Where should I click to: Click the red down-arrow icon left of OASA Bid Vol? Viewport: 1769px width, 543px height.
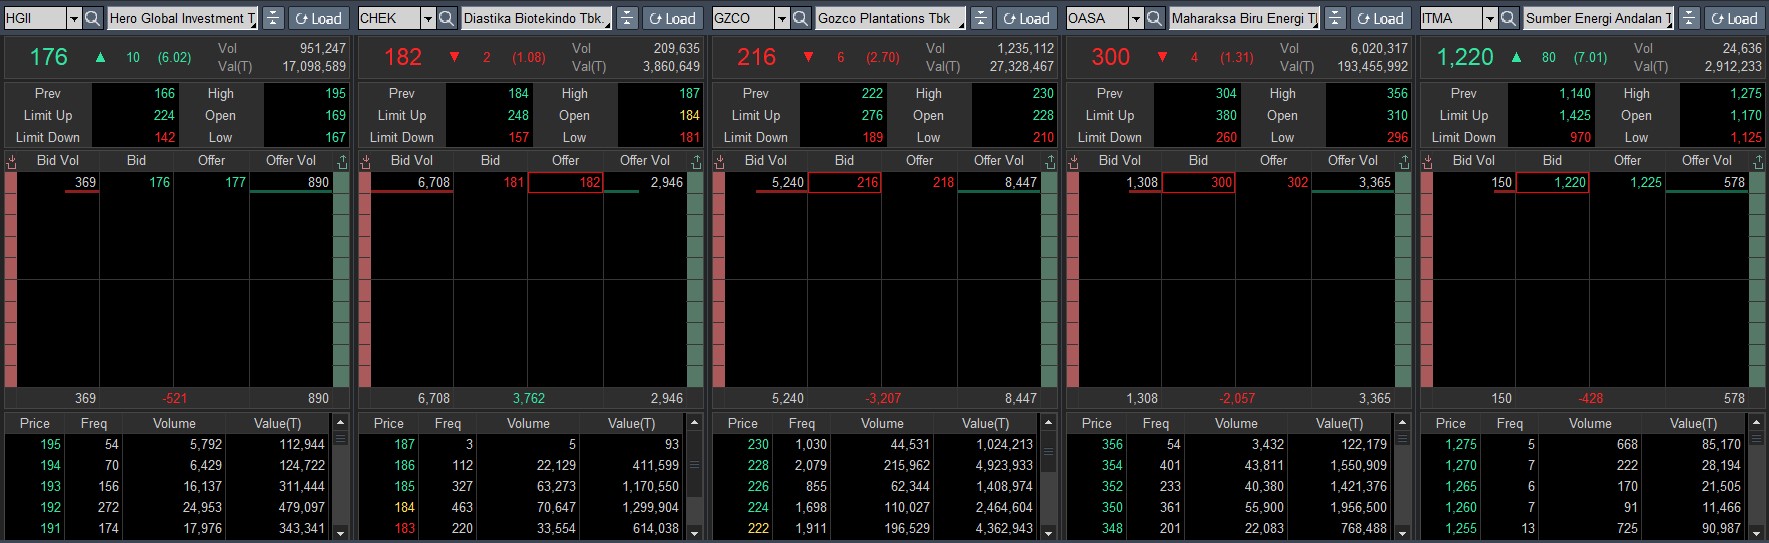[1073, 161]
